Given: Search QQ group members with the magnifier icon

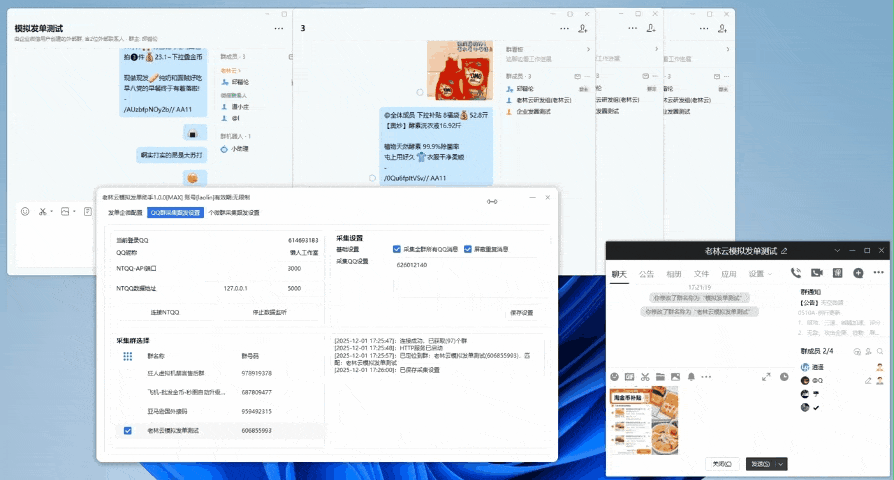Looking at the screenshot, I should (x=880, y=351).
